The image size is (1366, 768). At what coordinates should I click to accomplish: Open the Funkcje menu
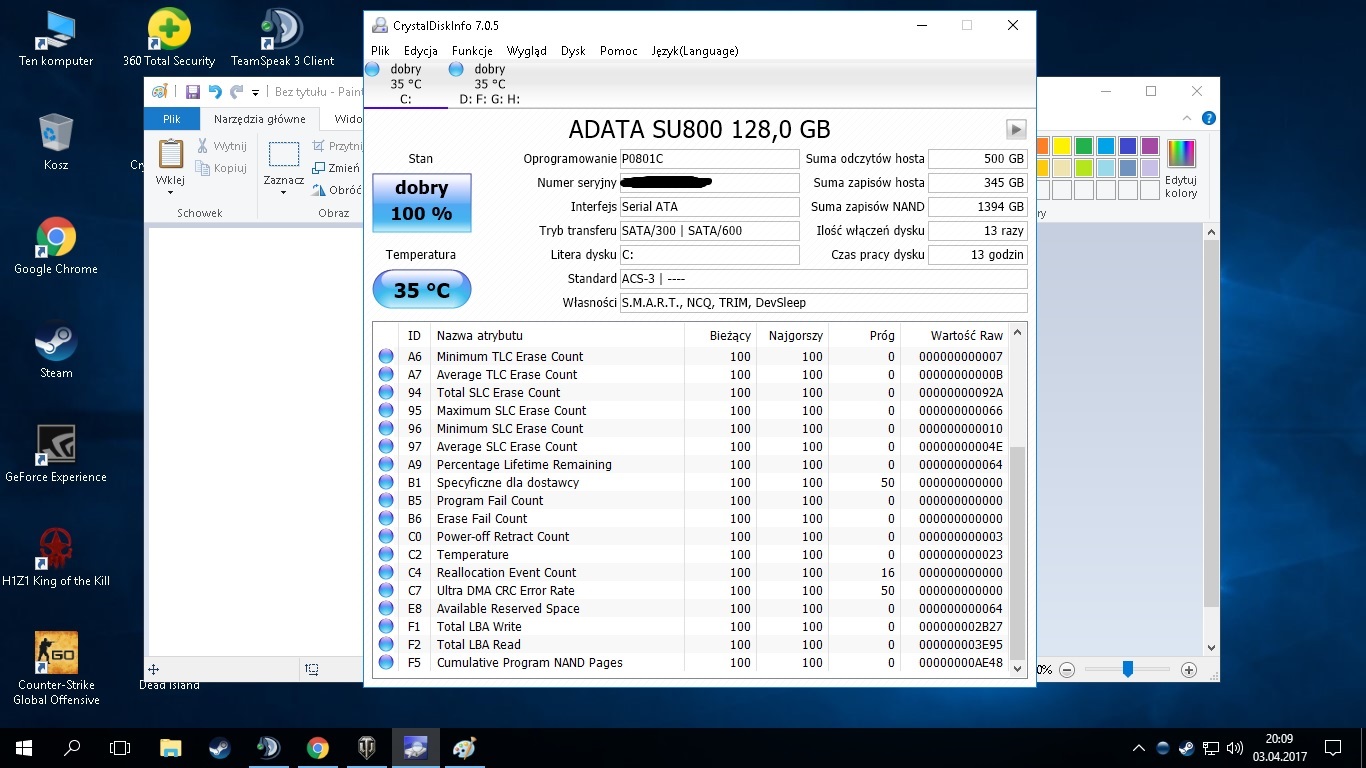tap(472, 51)
